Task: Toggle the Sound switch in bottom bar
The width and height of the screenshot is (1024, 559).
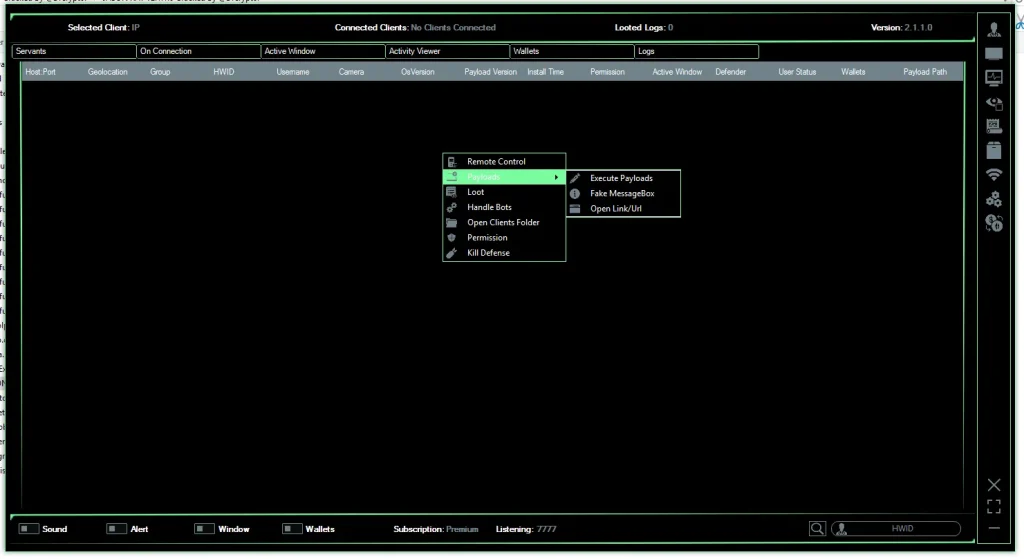Action: click(x=29, y=529)
